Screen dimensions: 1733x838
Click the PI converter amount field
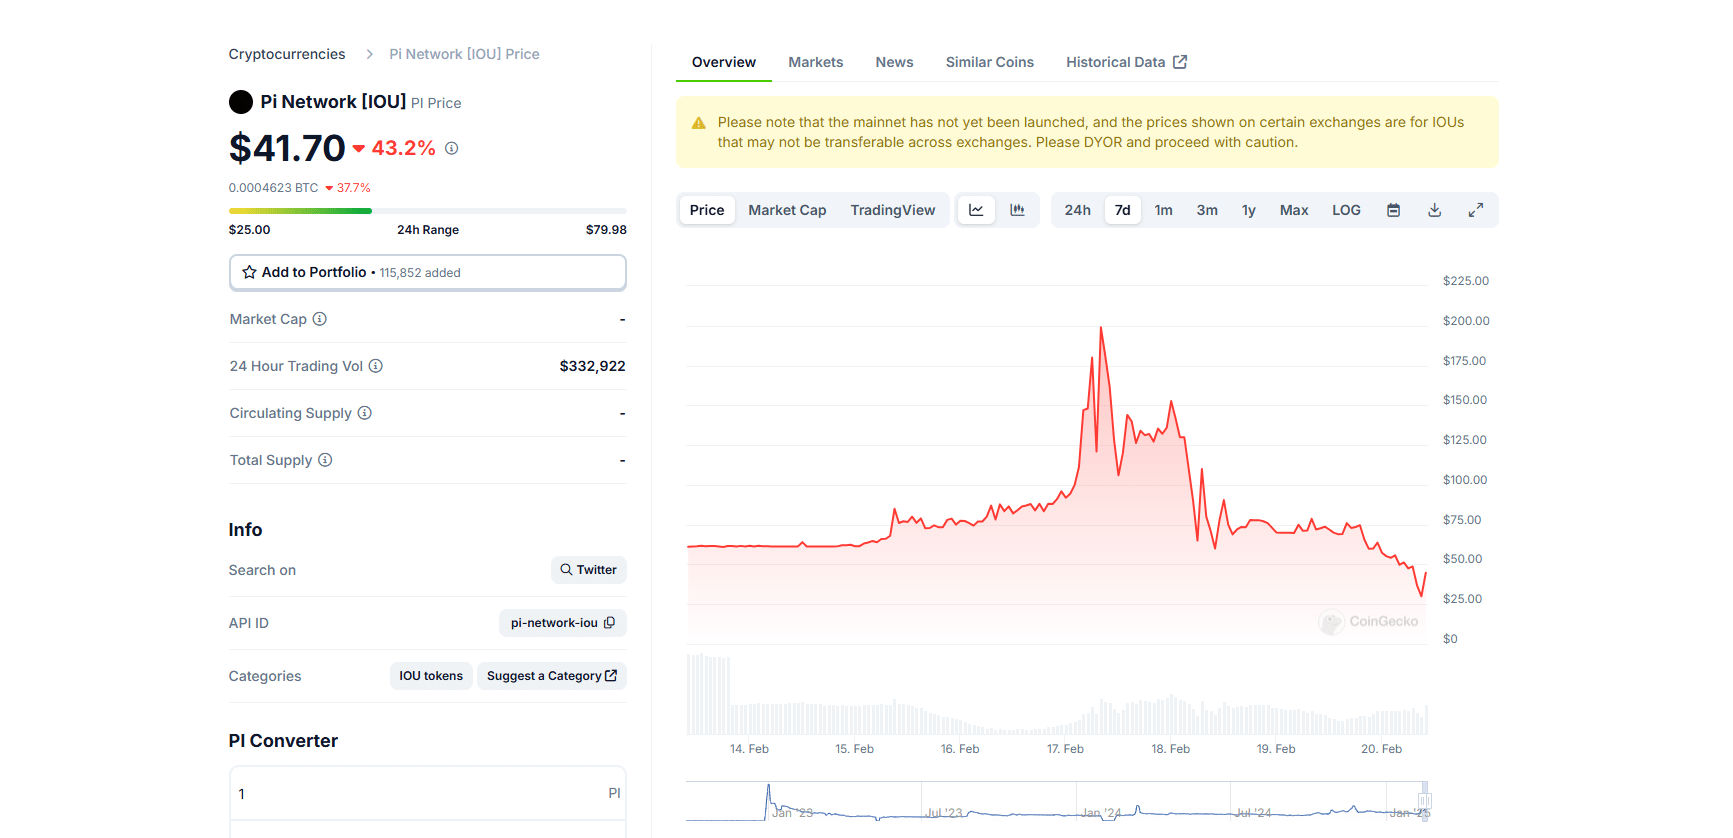pos(428,794)
